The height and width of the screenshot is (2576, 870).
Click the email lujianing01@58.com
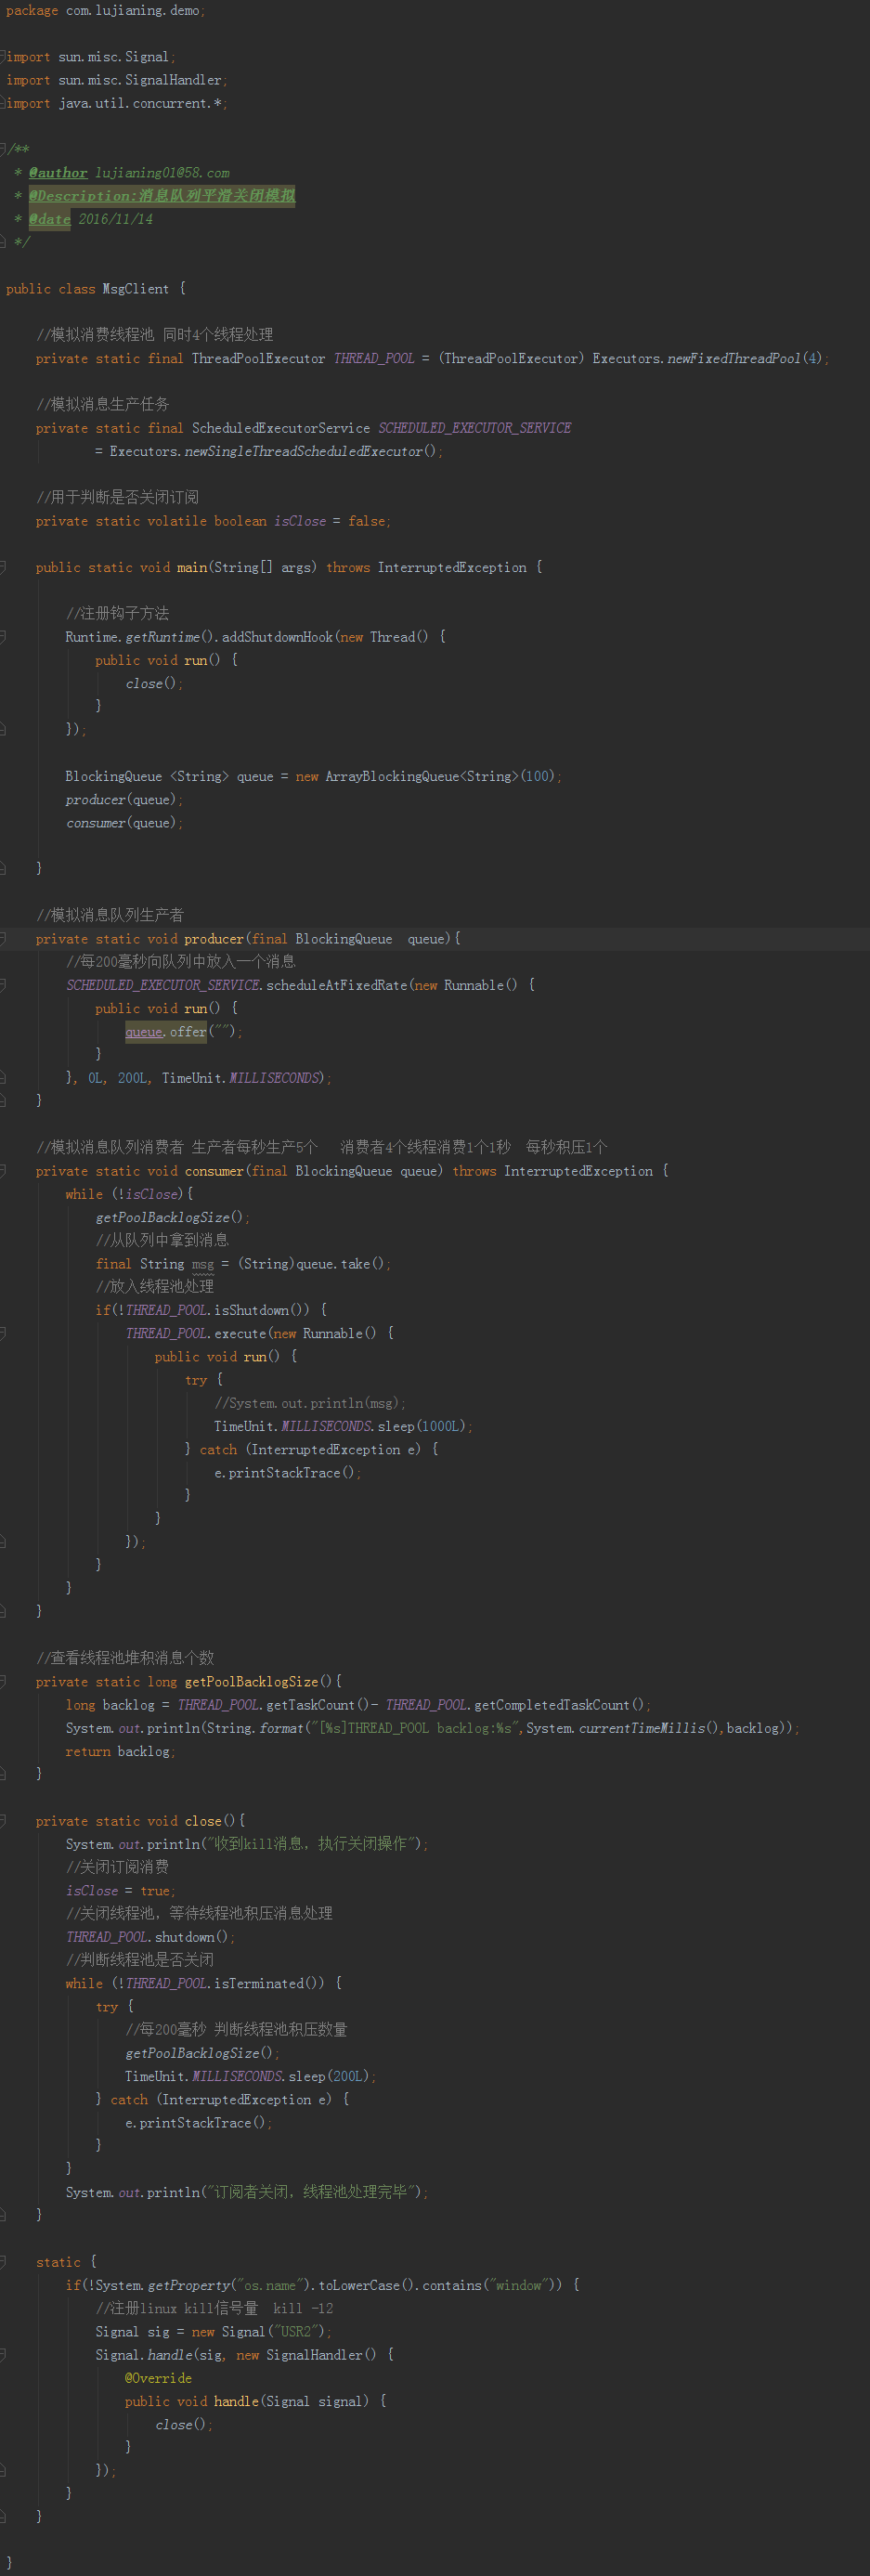pyautogui.click(x=162, y=173)
